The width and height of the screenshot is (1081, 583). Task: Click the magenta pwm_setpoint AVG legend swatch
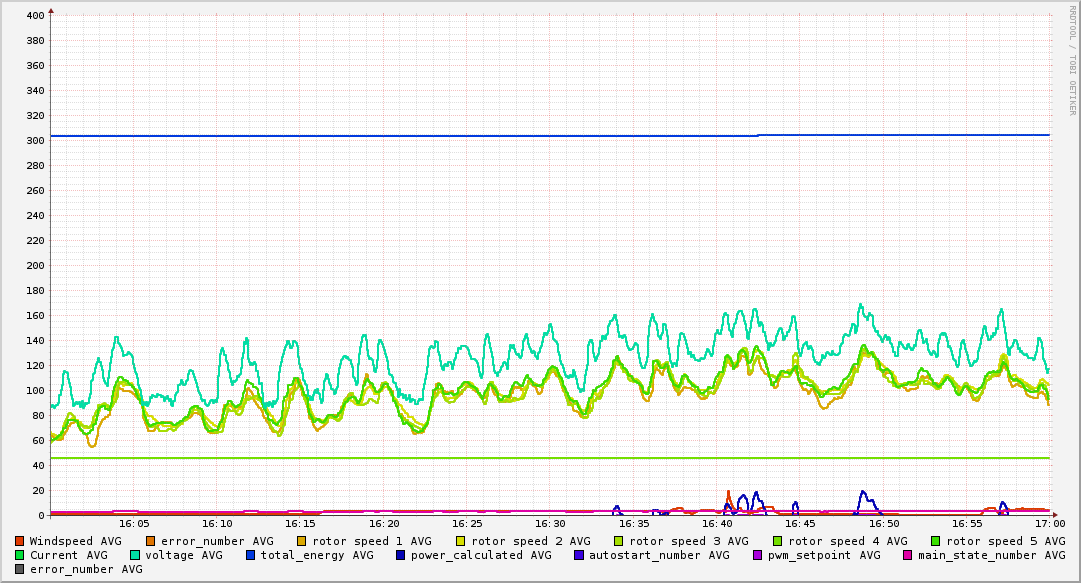[757, 555]
